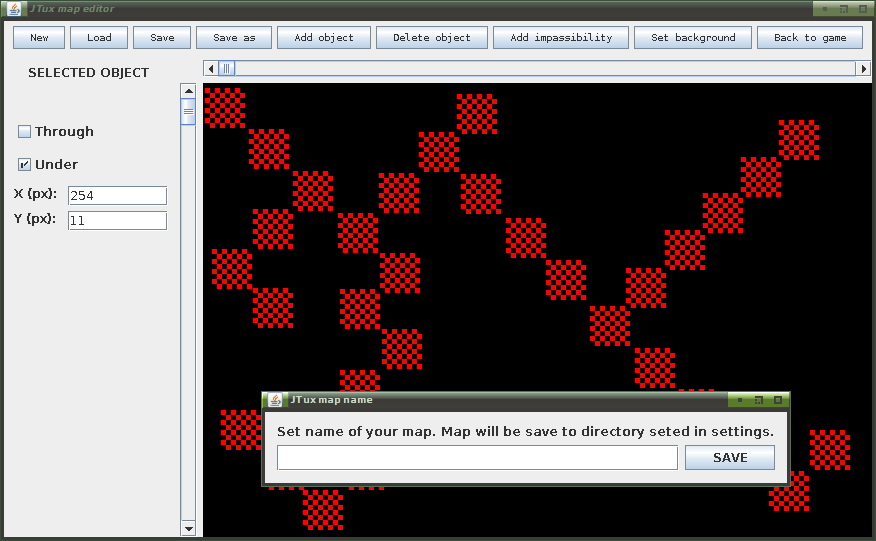This screenshot has width=876, height=541.
Task: Select Add impassibility
Action: [x=561, y=37]
